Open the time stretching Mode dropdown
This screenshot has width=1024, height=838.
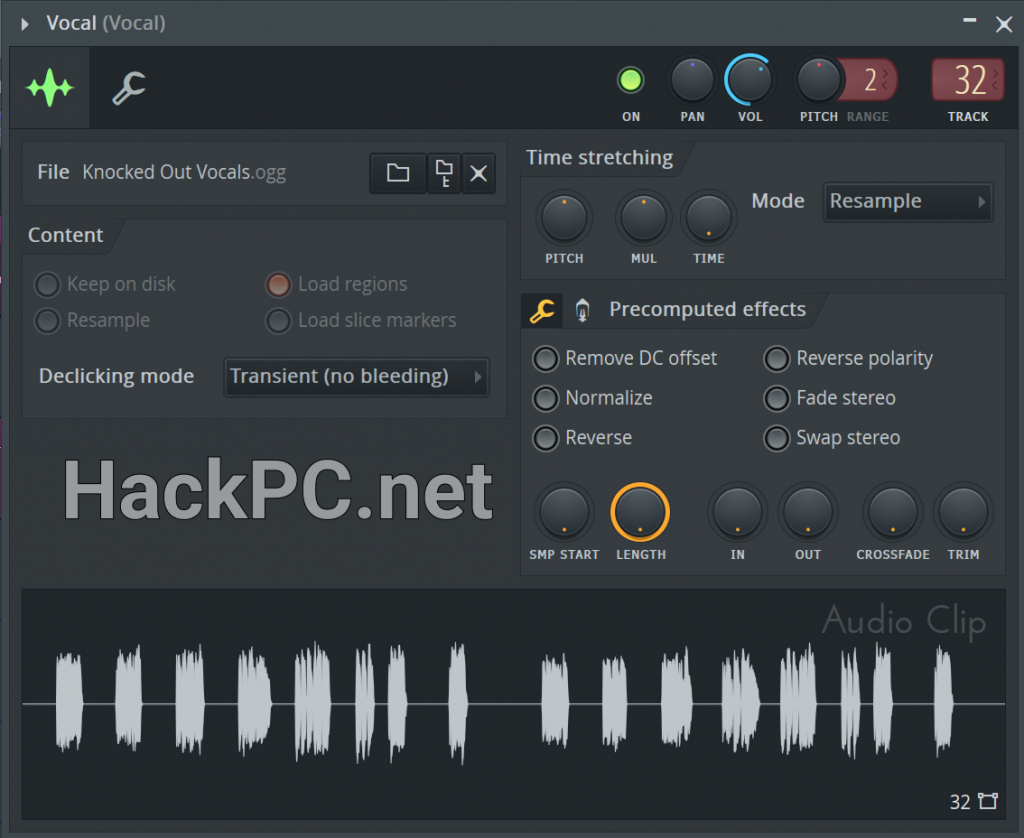907,201
